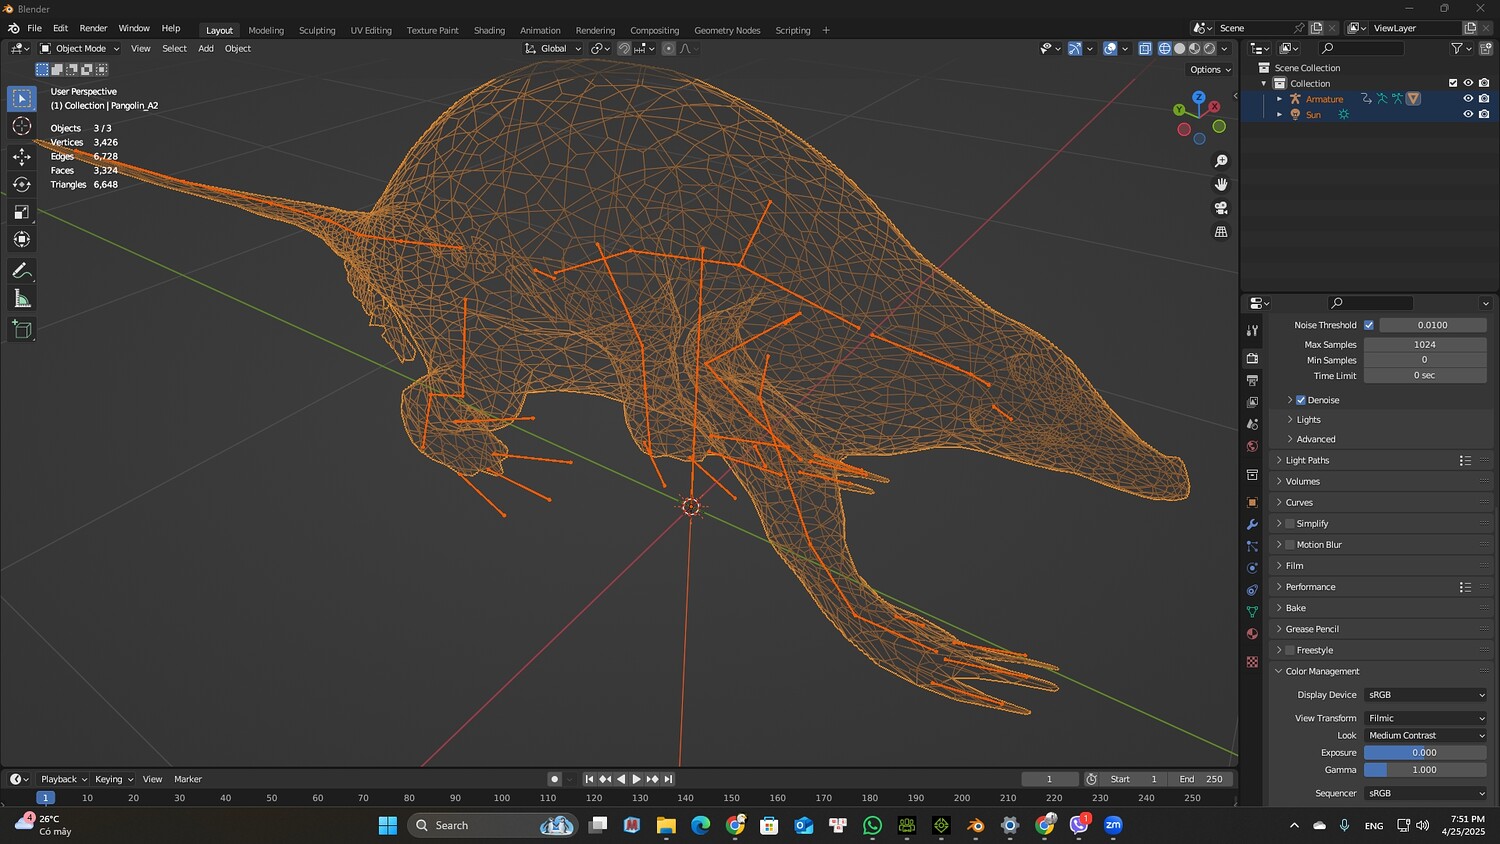
Task: Choose the Rotate tool
Action: (x=21, y=184)
